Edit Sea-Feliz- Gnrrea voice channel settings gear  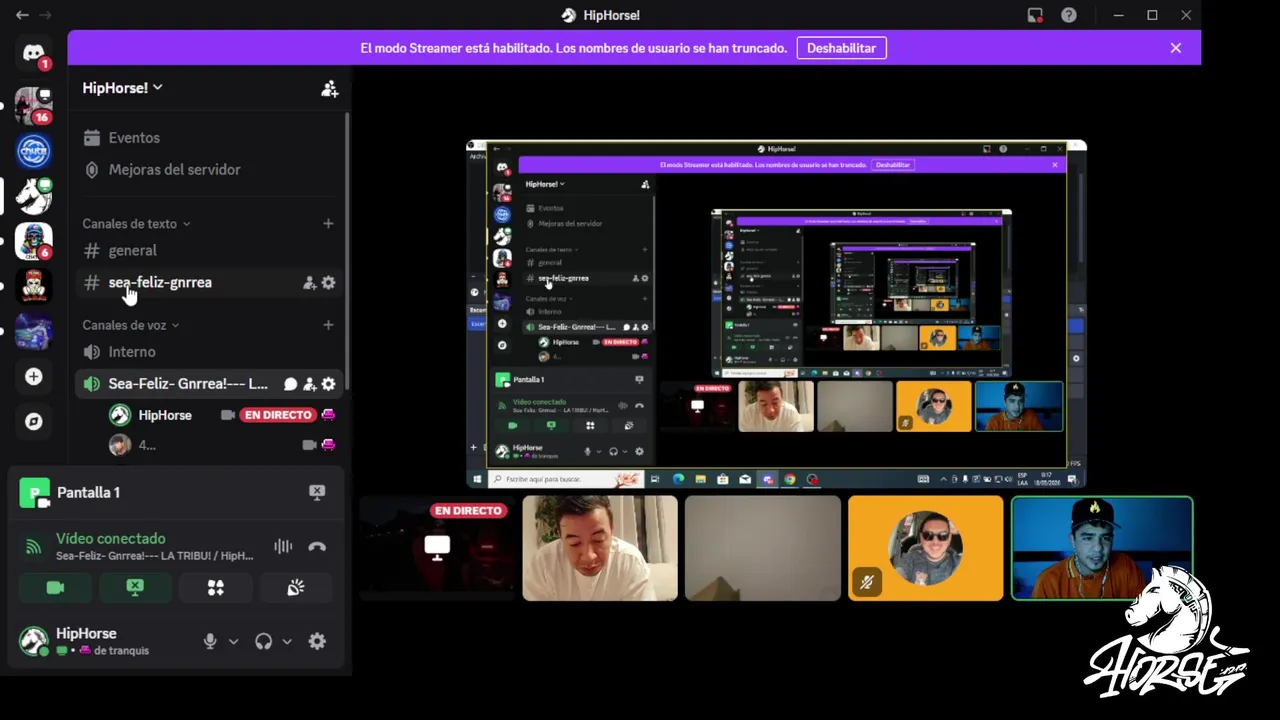328,384
